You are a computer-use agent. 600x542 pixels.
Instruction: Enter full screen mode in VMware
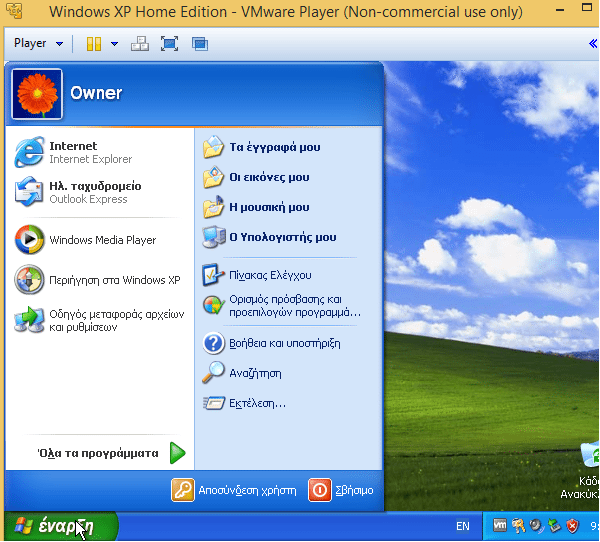pos(169,44)
